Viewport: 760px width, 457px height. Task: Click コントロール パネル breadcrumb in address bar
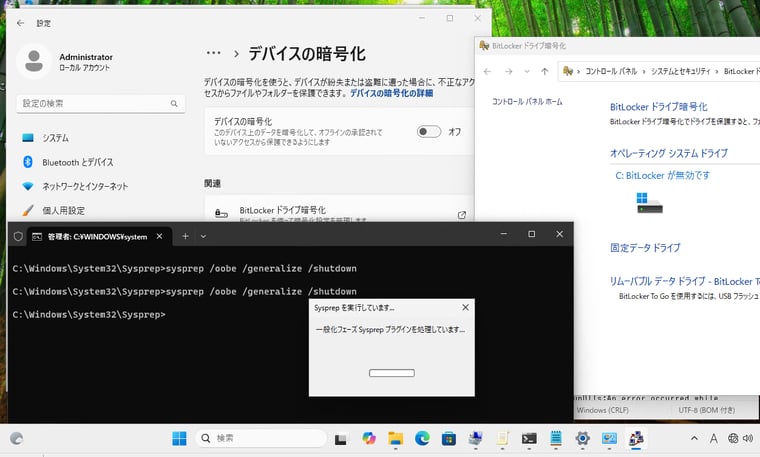[611, 71]
